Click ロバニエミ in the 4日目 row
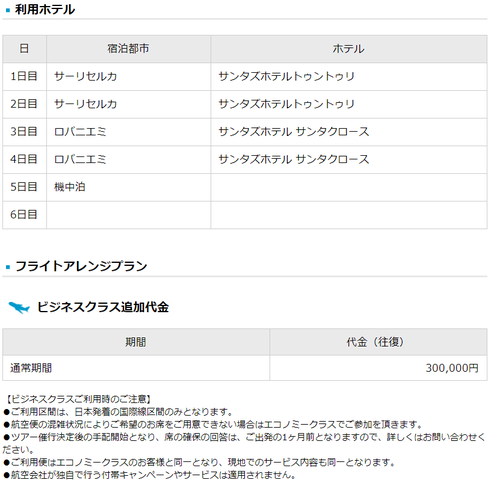The height and width of the screenshot is (480, 491). coord(80,159)
